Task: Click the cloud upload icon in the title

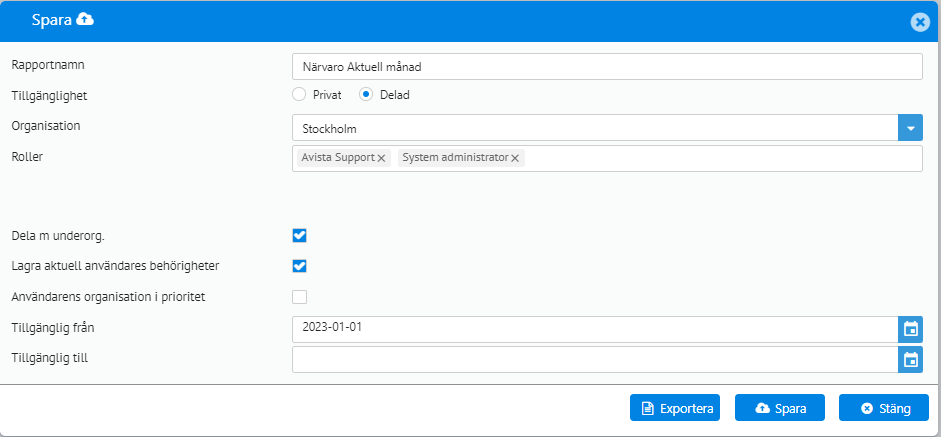Action: click(x=85, y=20)
